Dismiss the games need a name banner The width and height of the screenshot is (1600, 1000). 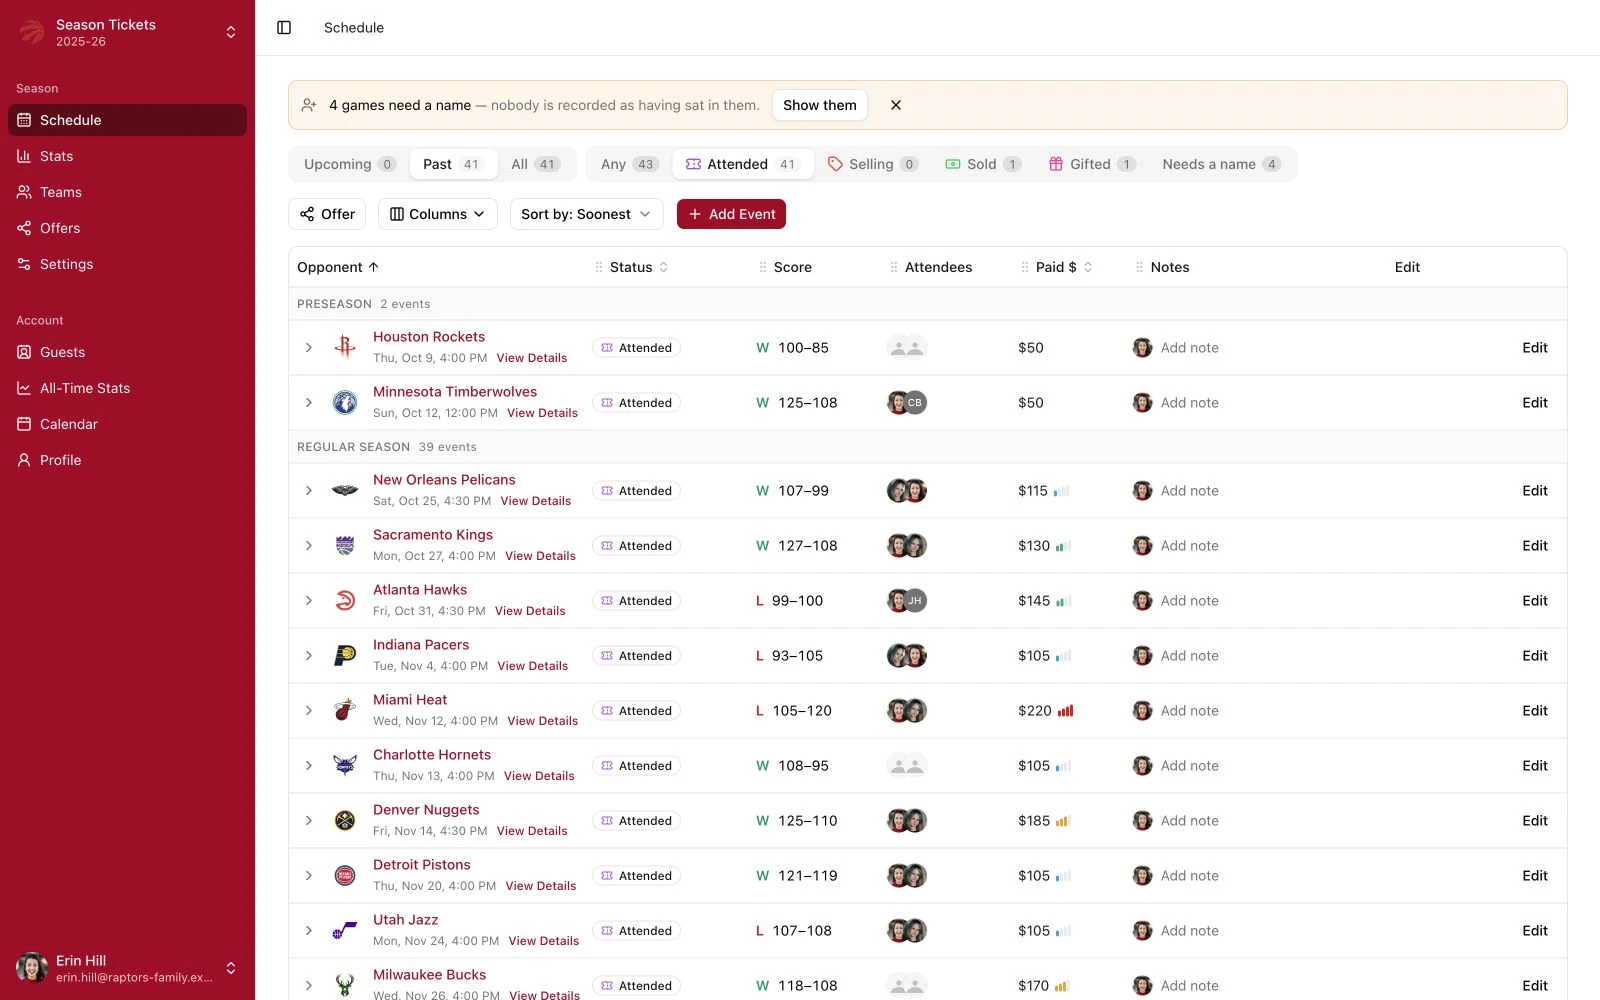896,105
